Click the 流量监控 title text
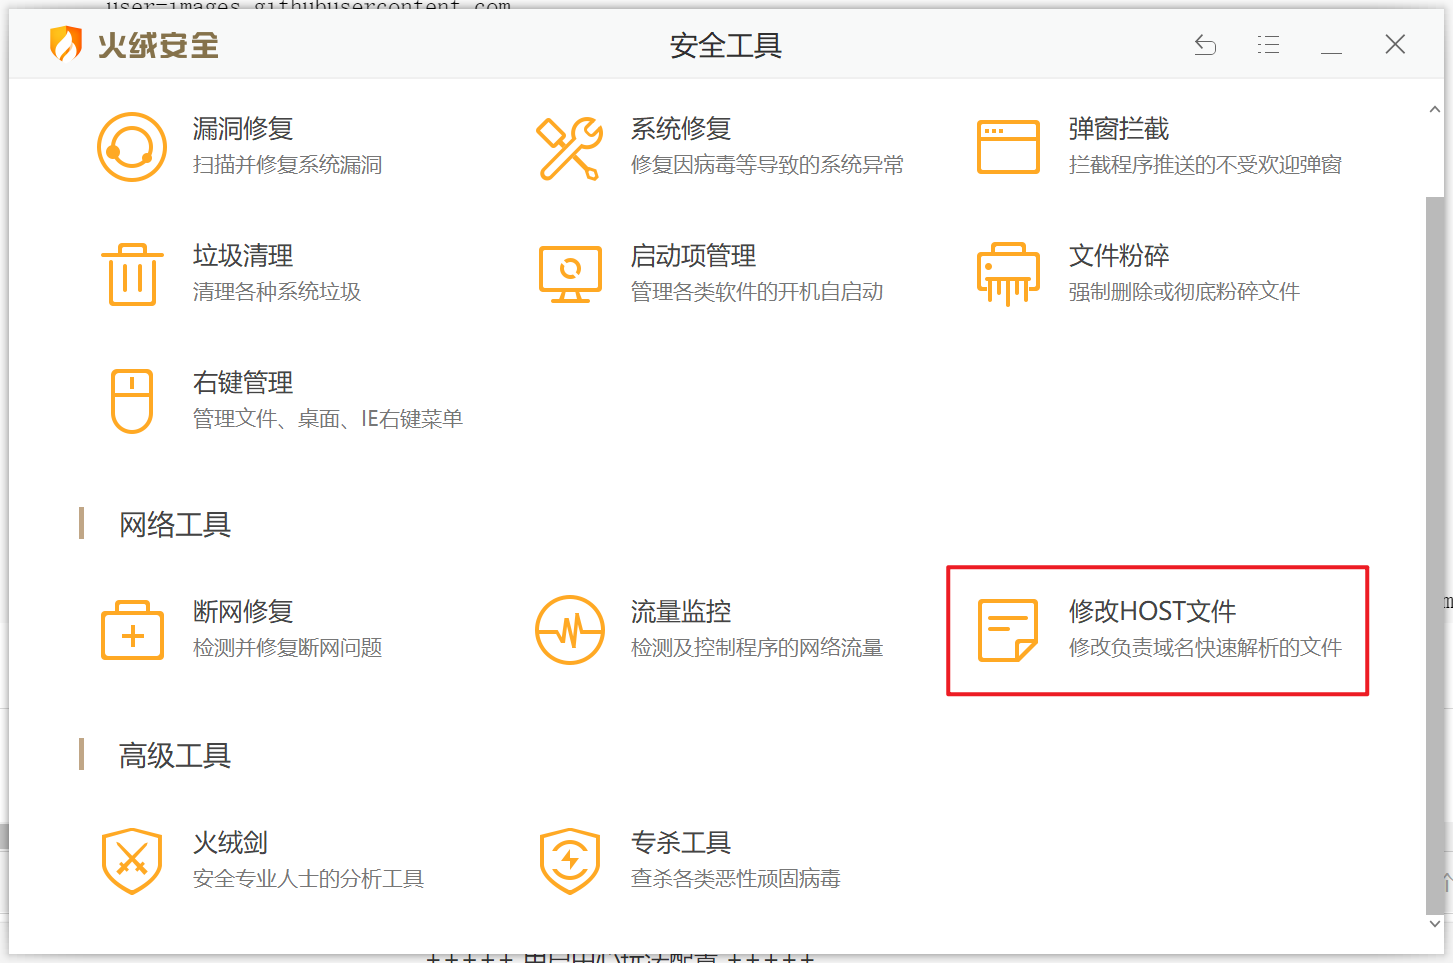The width and height of the screenshot is (1453, 963). coord(681,611)
